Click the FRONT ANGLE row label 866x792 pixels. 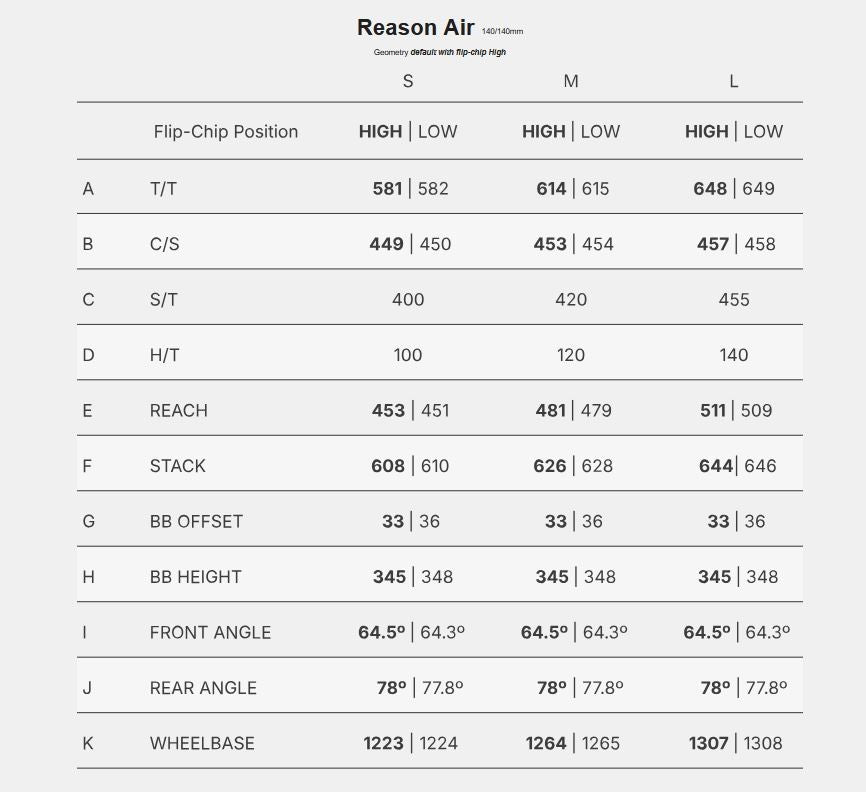click(x=210, y=632)
